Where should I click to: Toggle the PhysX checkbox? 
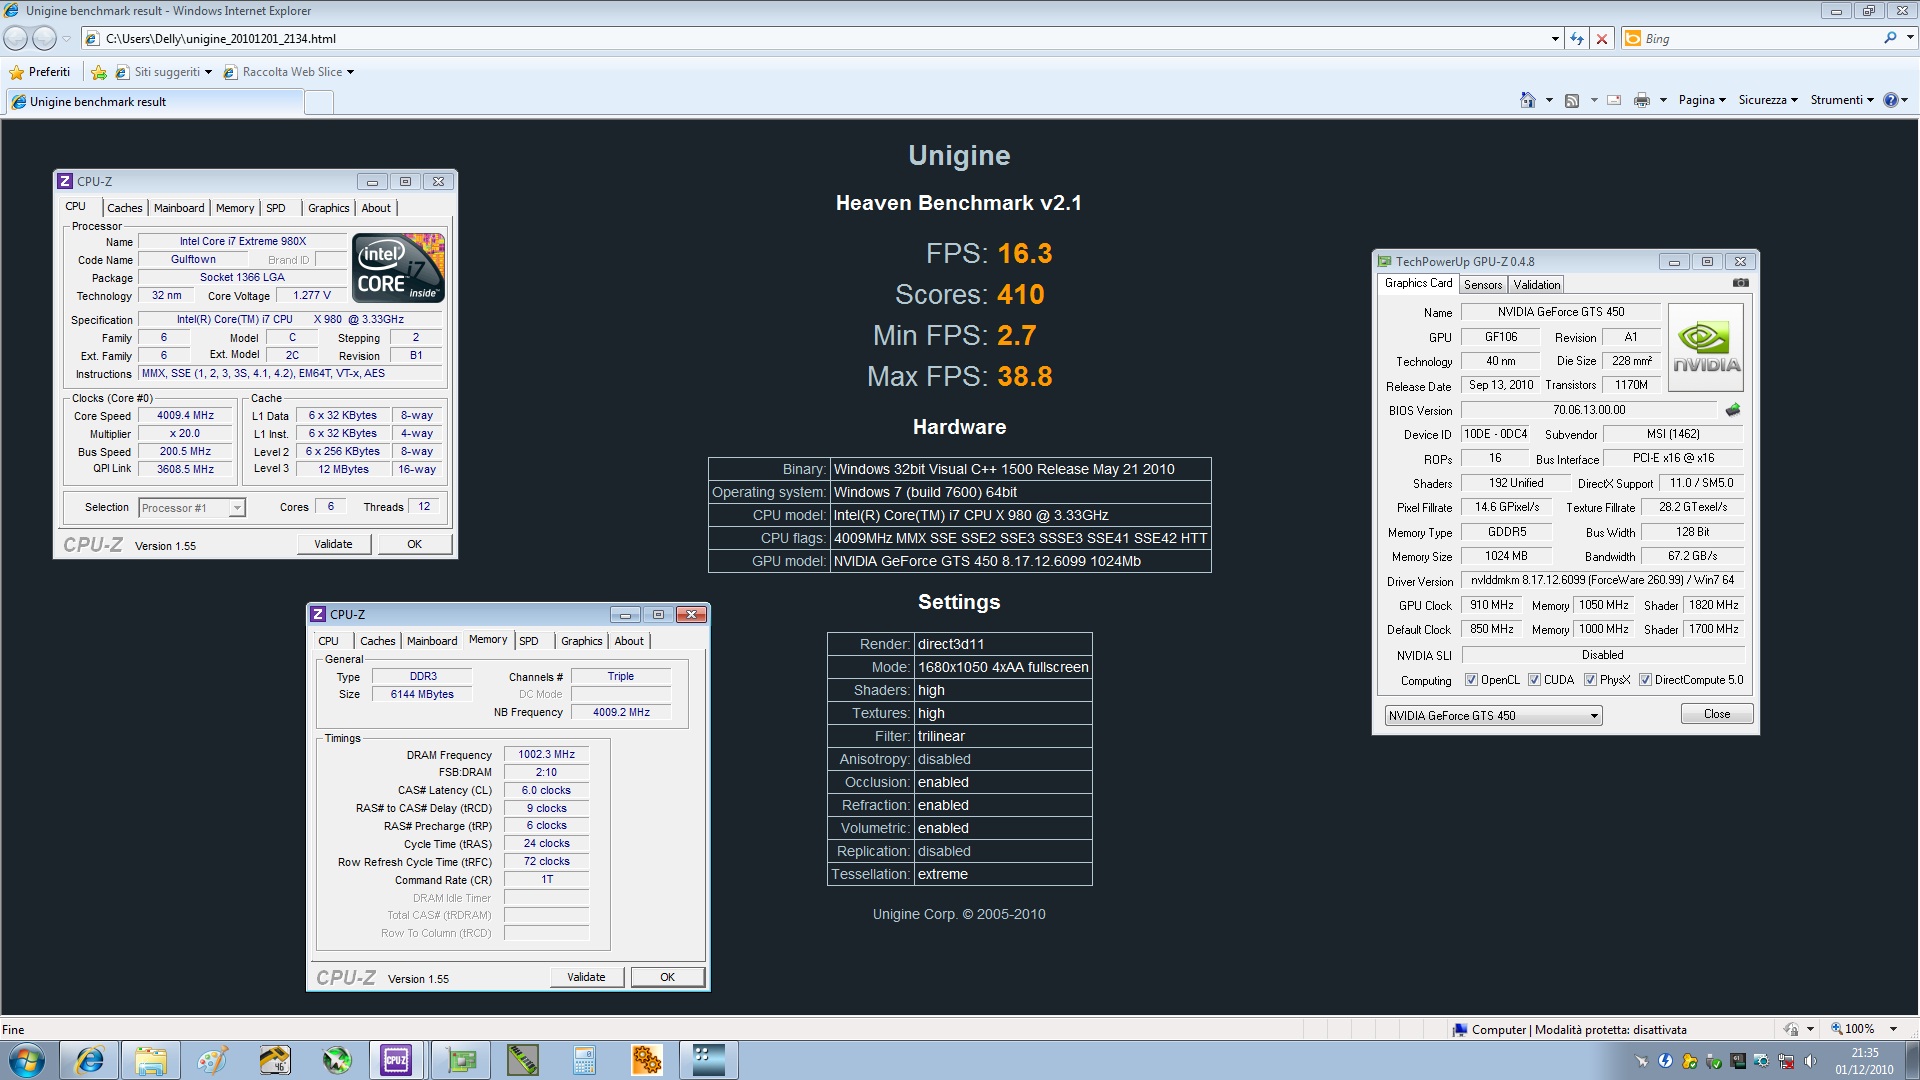click(1590, 680)
